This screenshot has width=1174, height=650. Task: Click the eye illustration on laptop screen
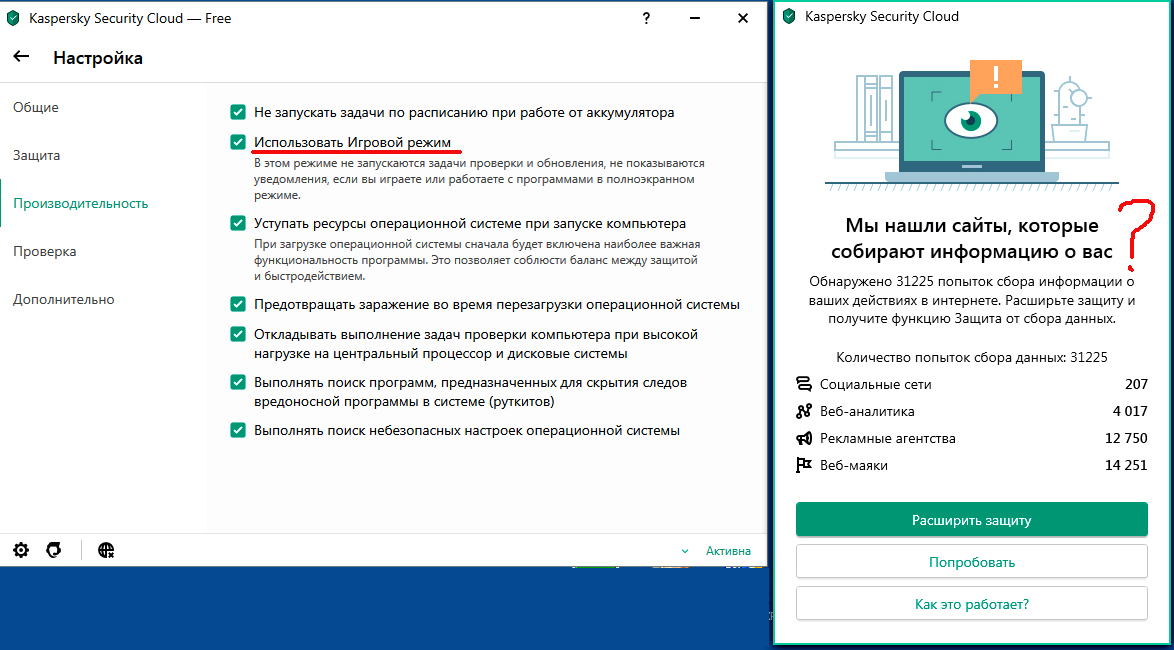click(x=971, y=120)
